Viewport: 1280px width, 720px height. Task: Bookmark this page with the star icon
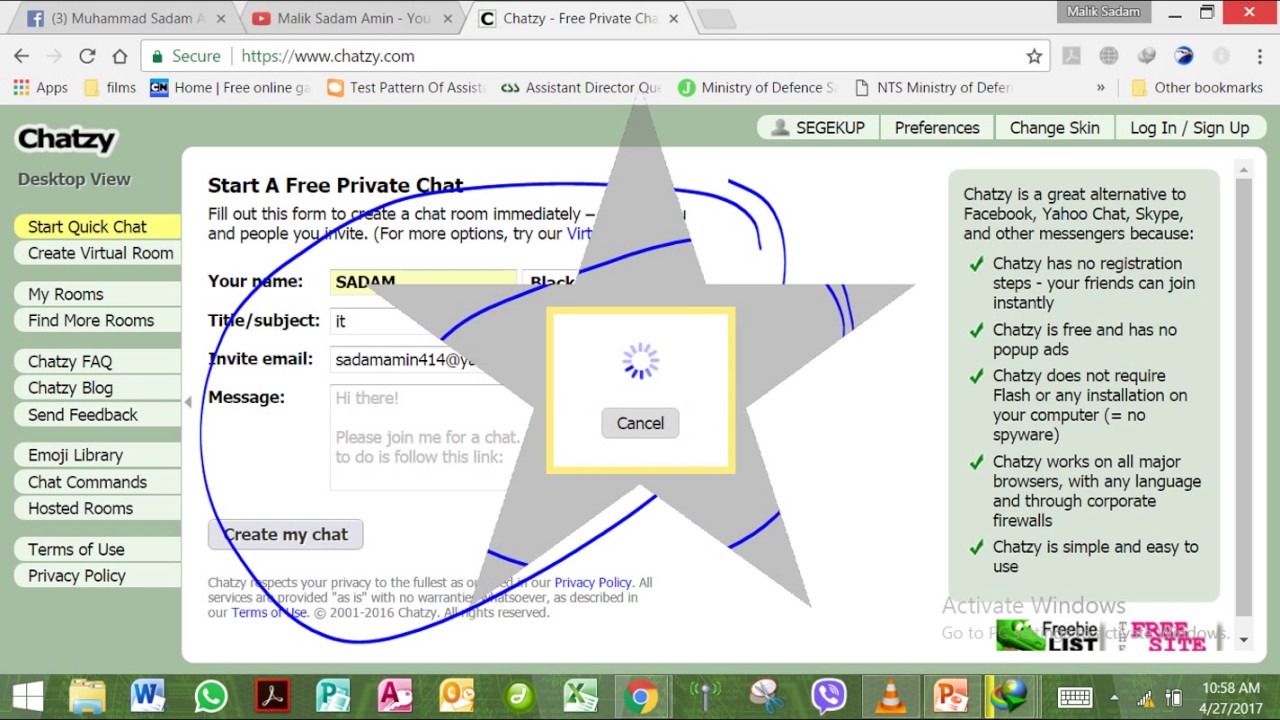pyautogui.click(x=1034, y=56)
